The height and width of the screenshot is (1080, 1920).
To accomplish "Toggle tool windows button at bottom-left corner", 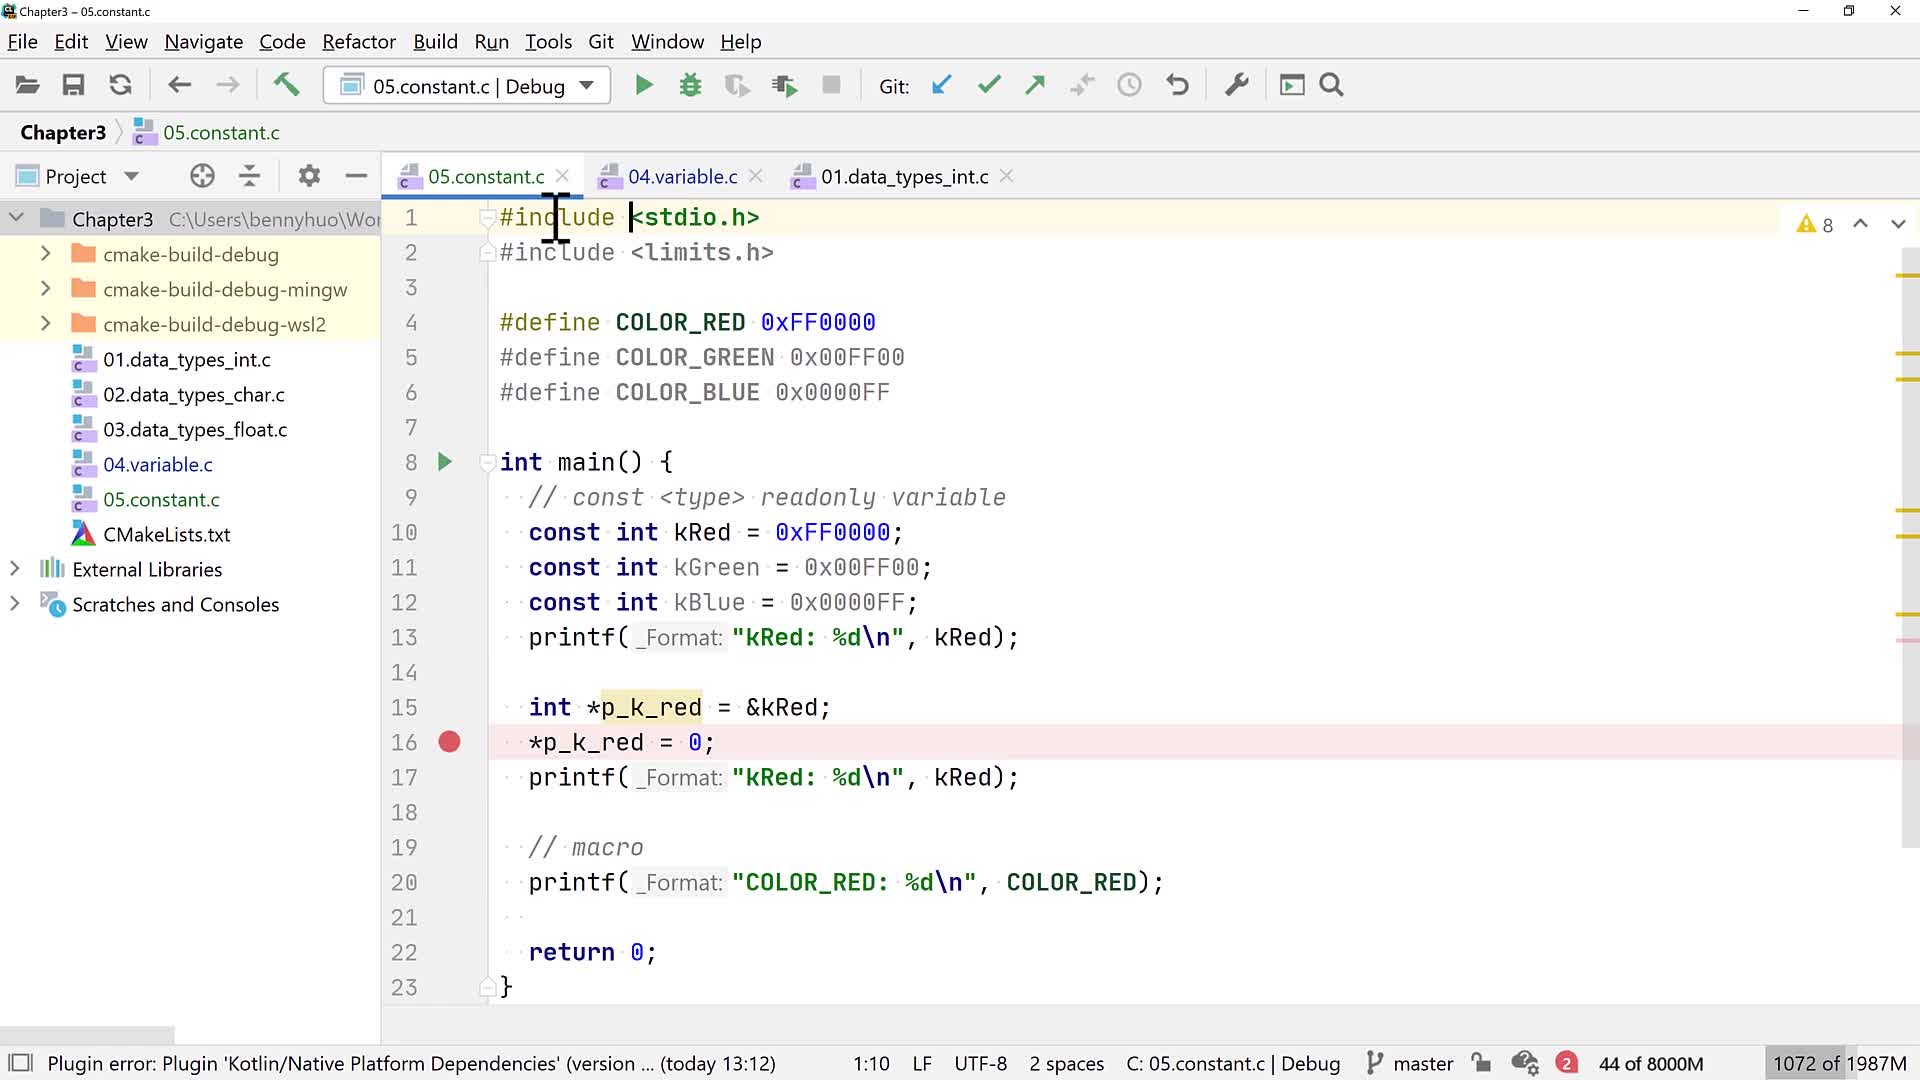I will 21,1063.
